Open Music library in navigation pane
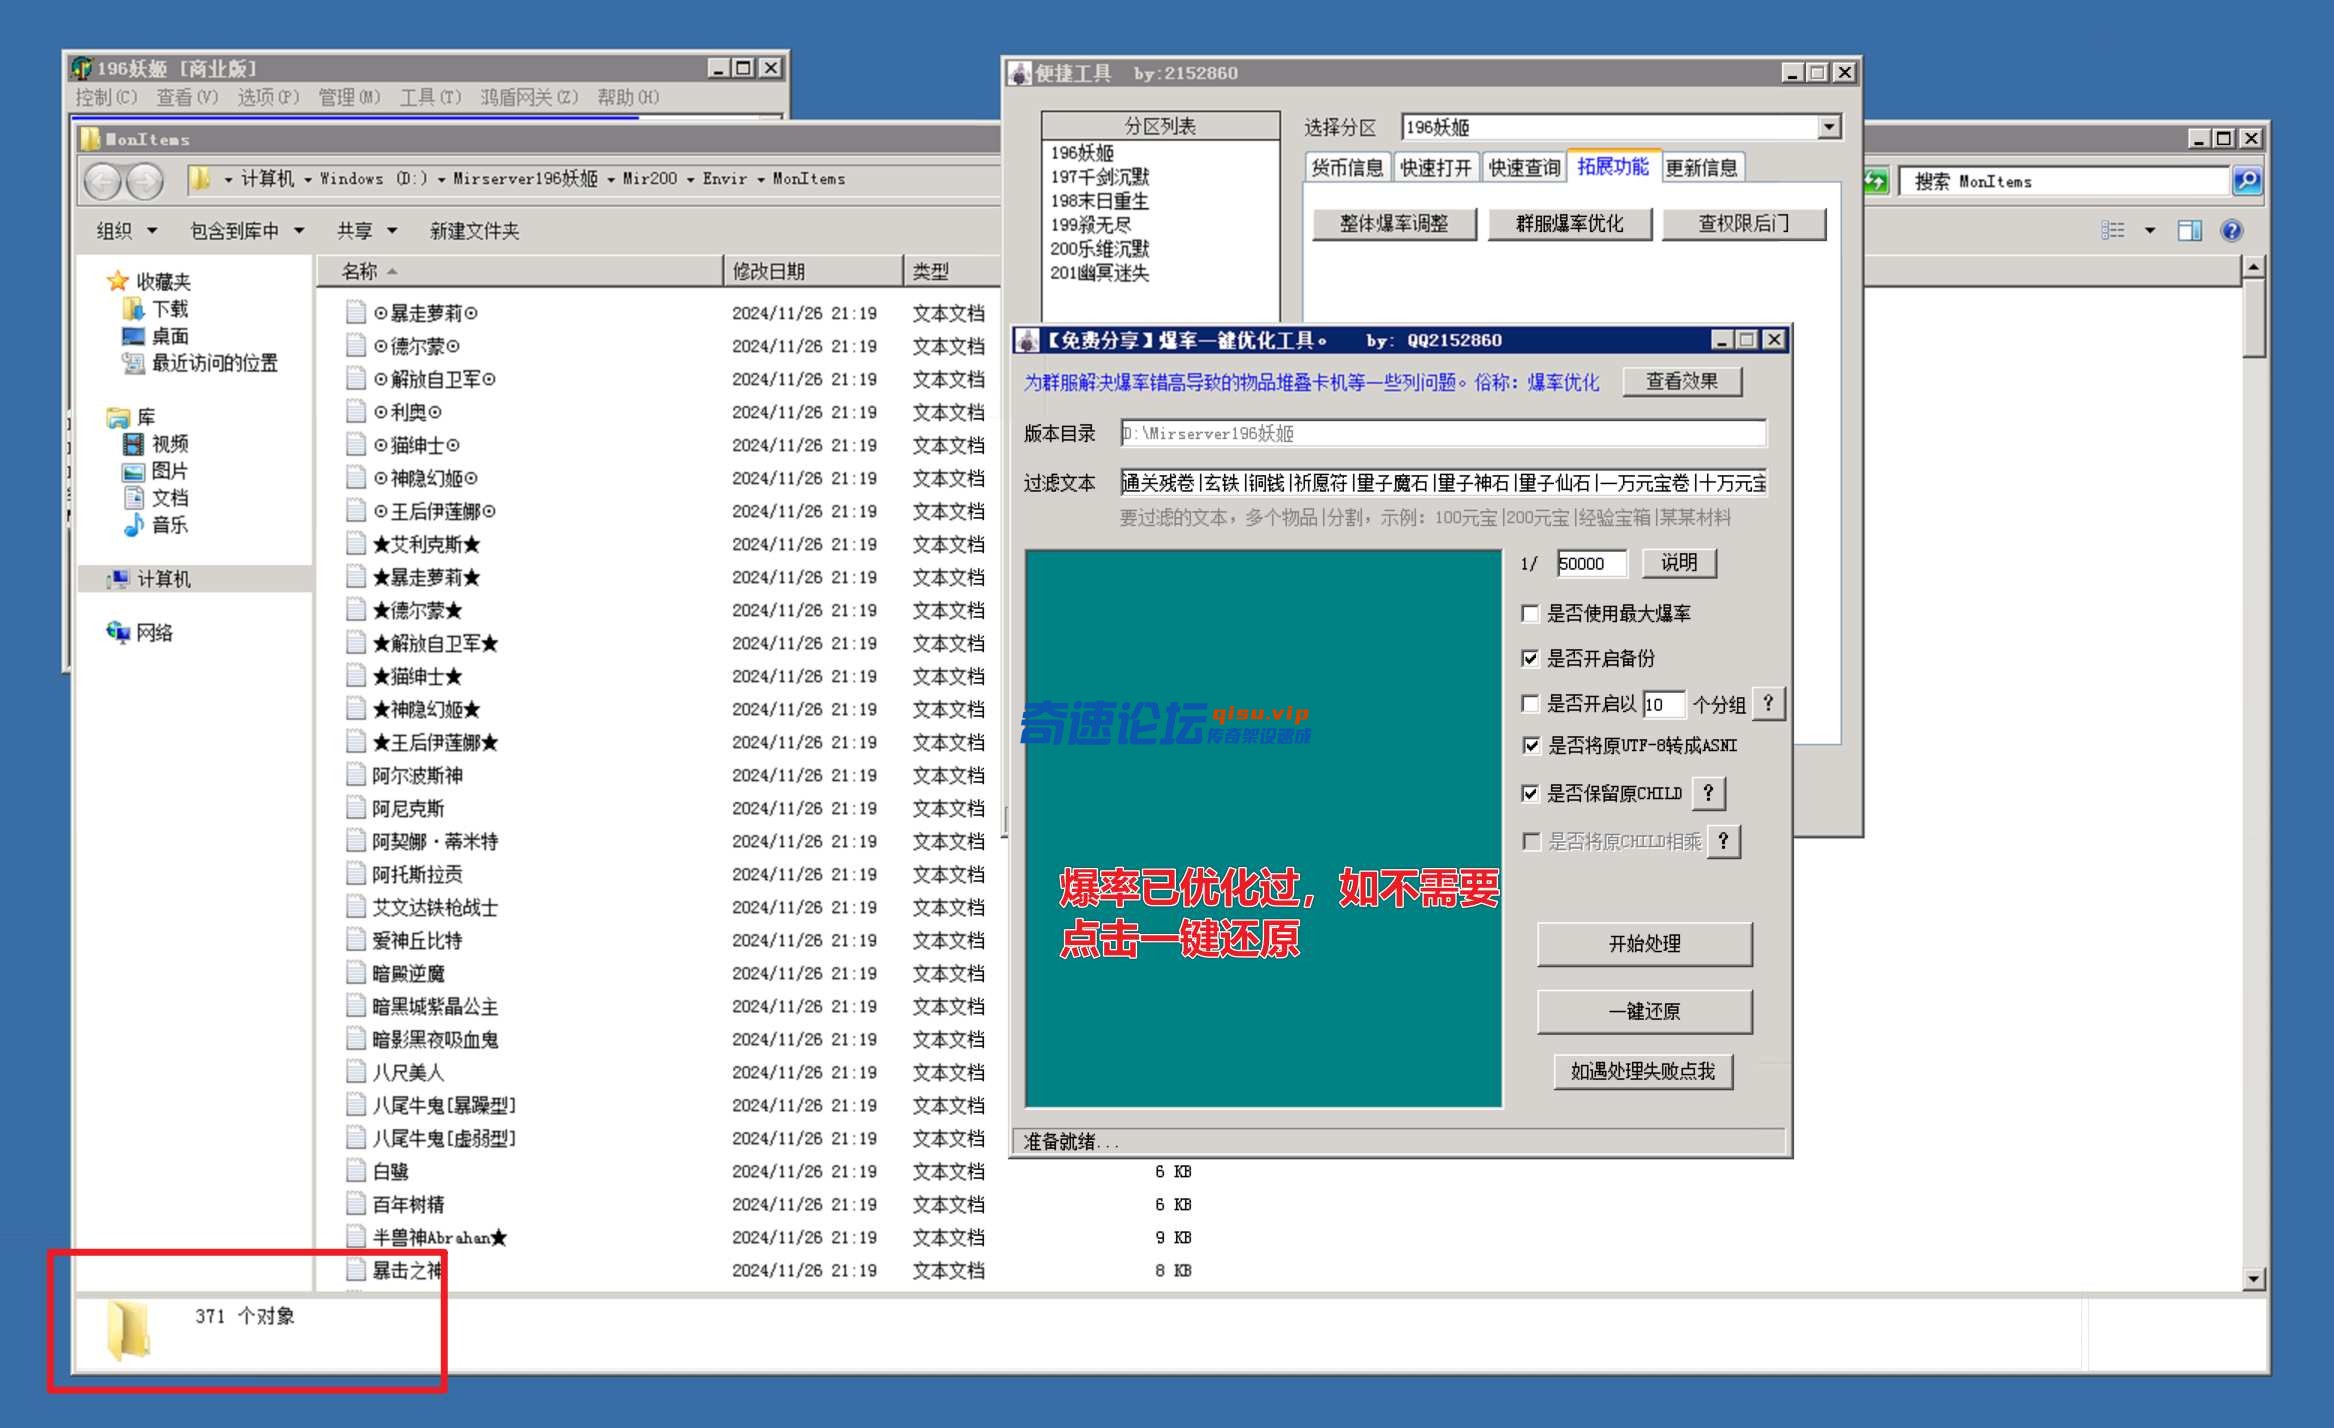 tap(156, 524)
